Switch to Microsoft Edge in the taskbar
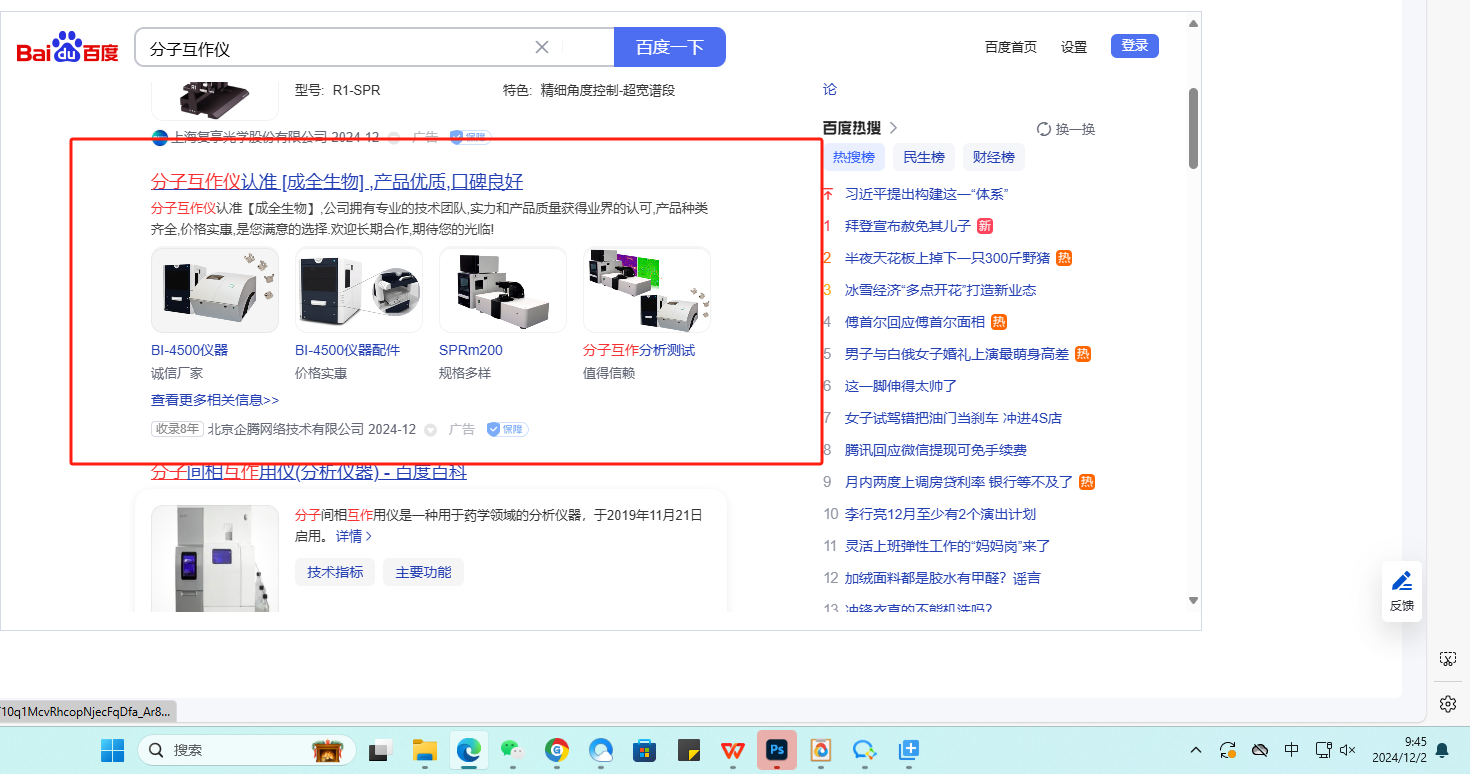This screenshot has width=1470, height=774. pos(467,750)
